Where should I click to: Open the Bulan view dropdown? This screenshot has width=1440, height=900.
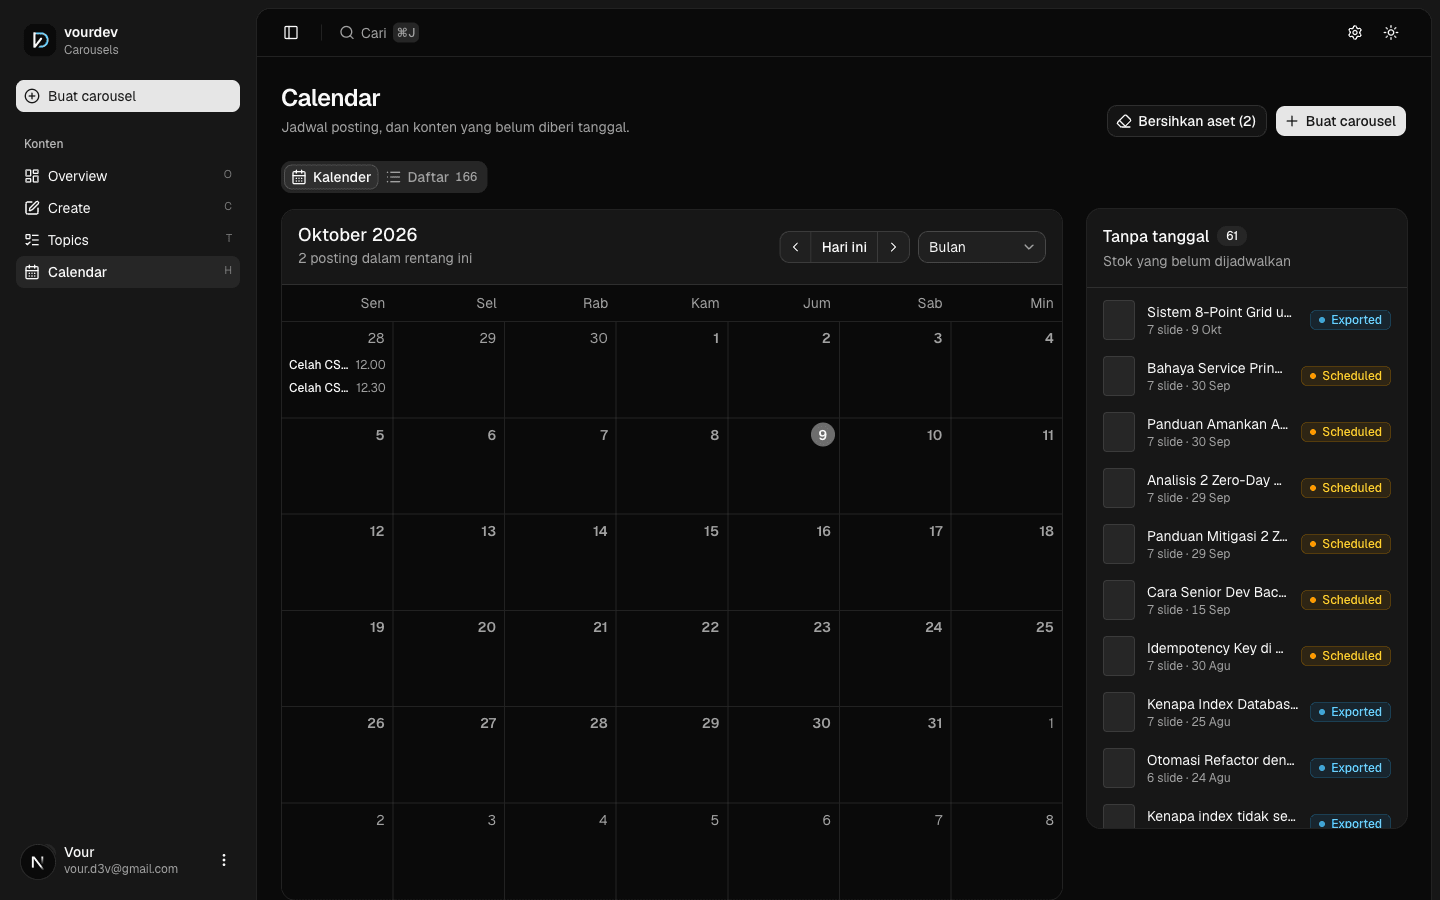(x=982, y=247)
